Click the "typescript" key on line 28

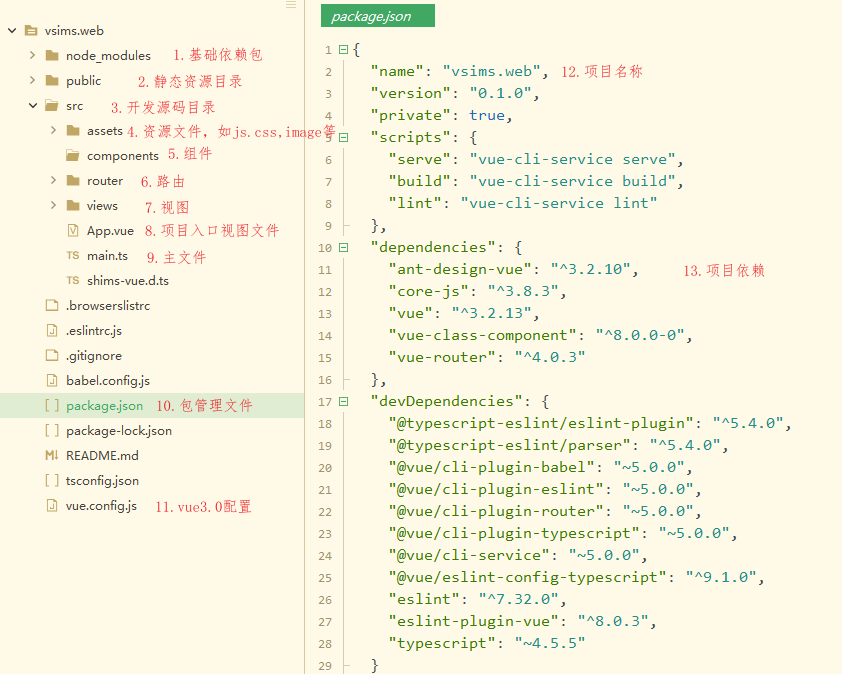[442, 643]
